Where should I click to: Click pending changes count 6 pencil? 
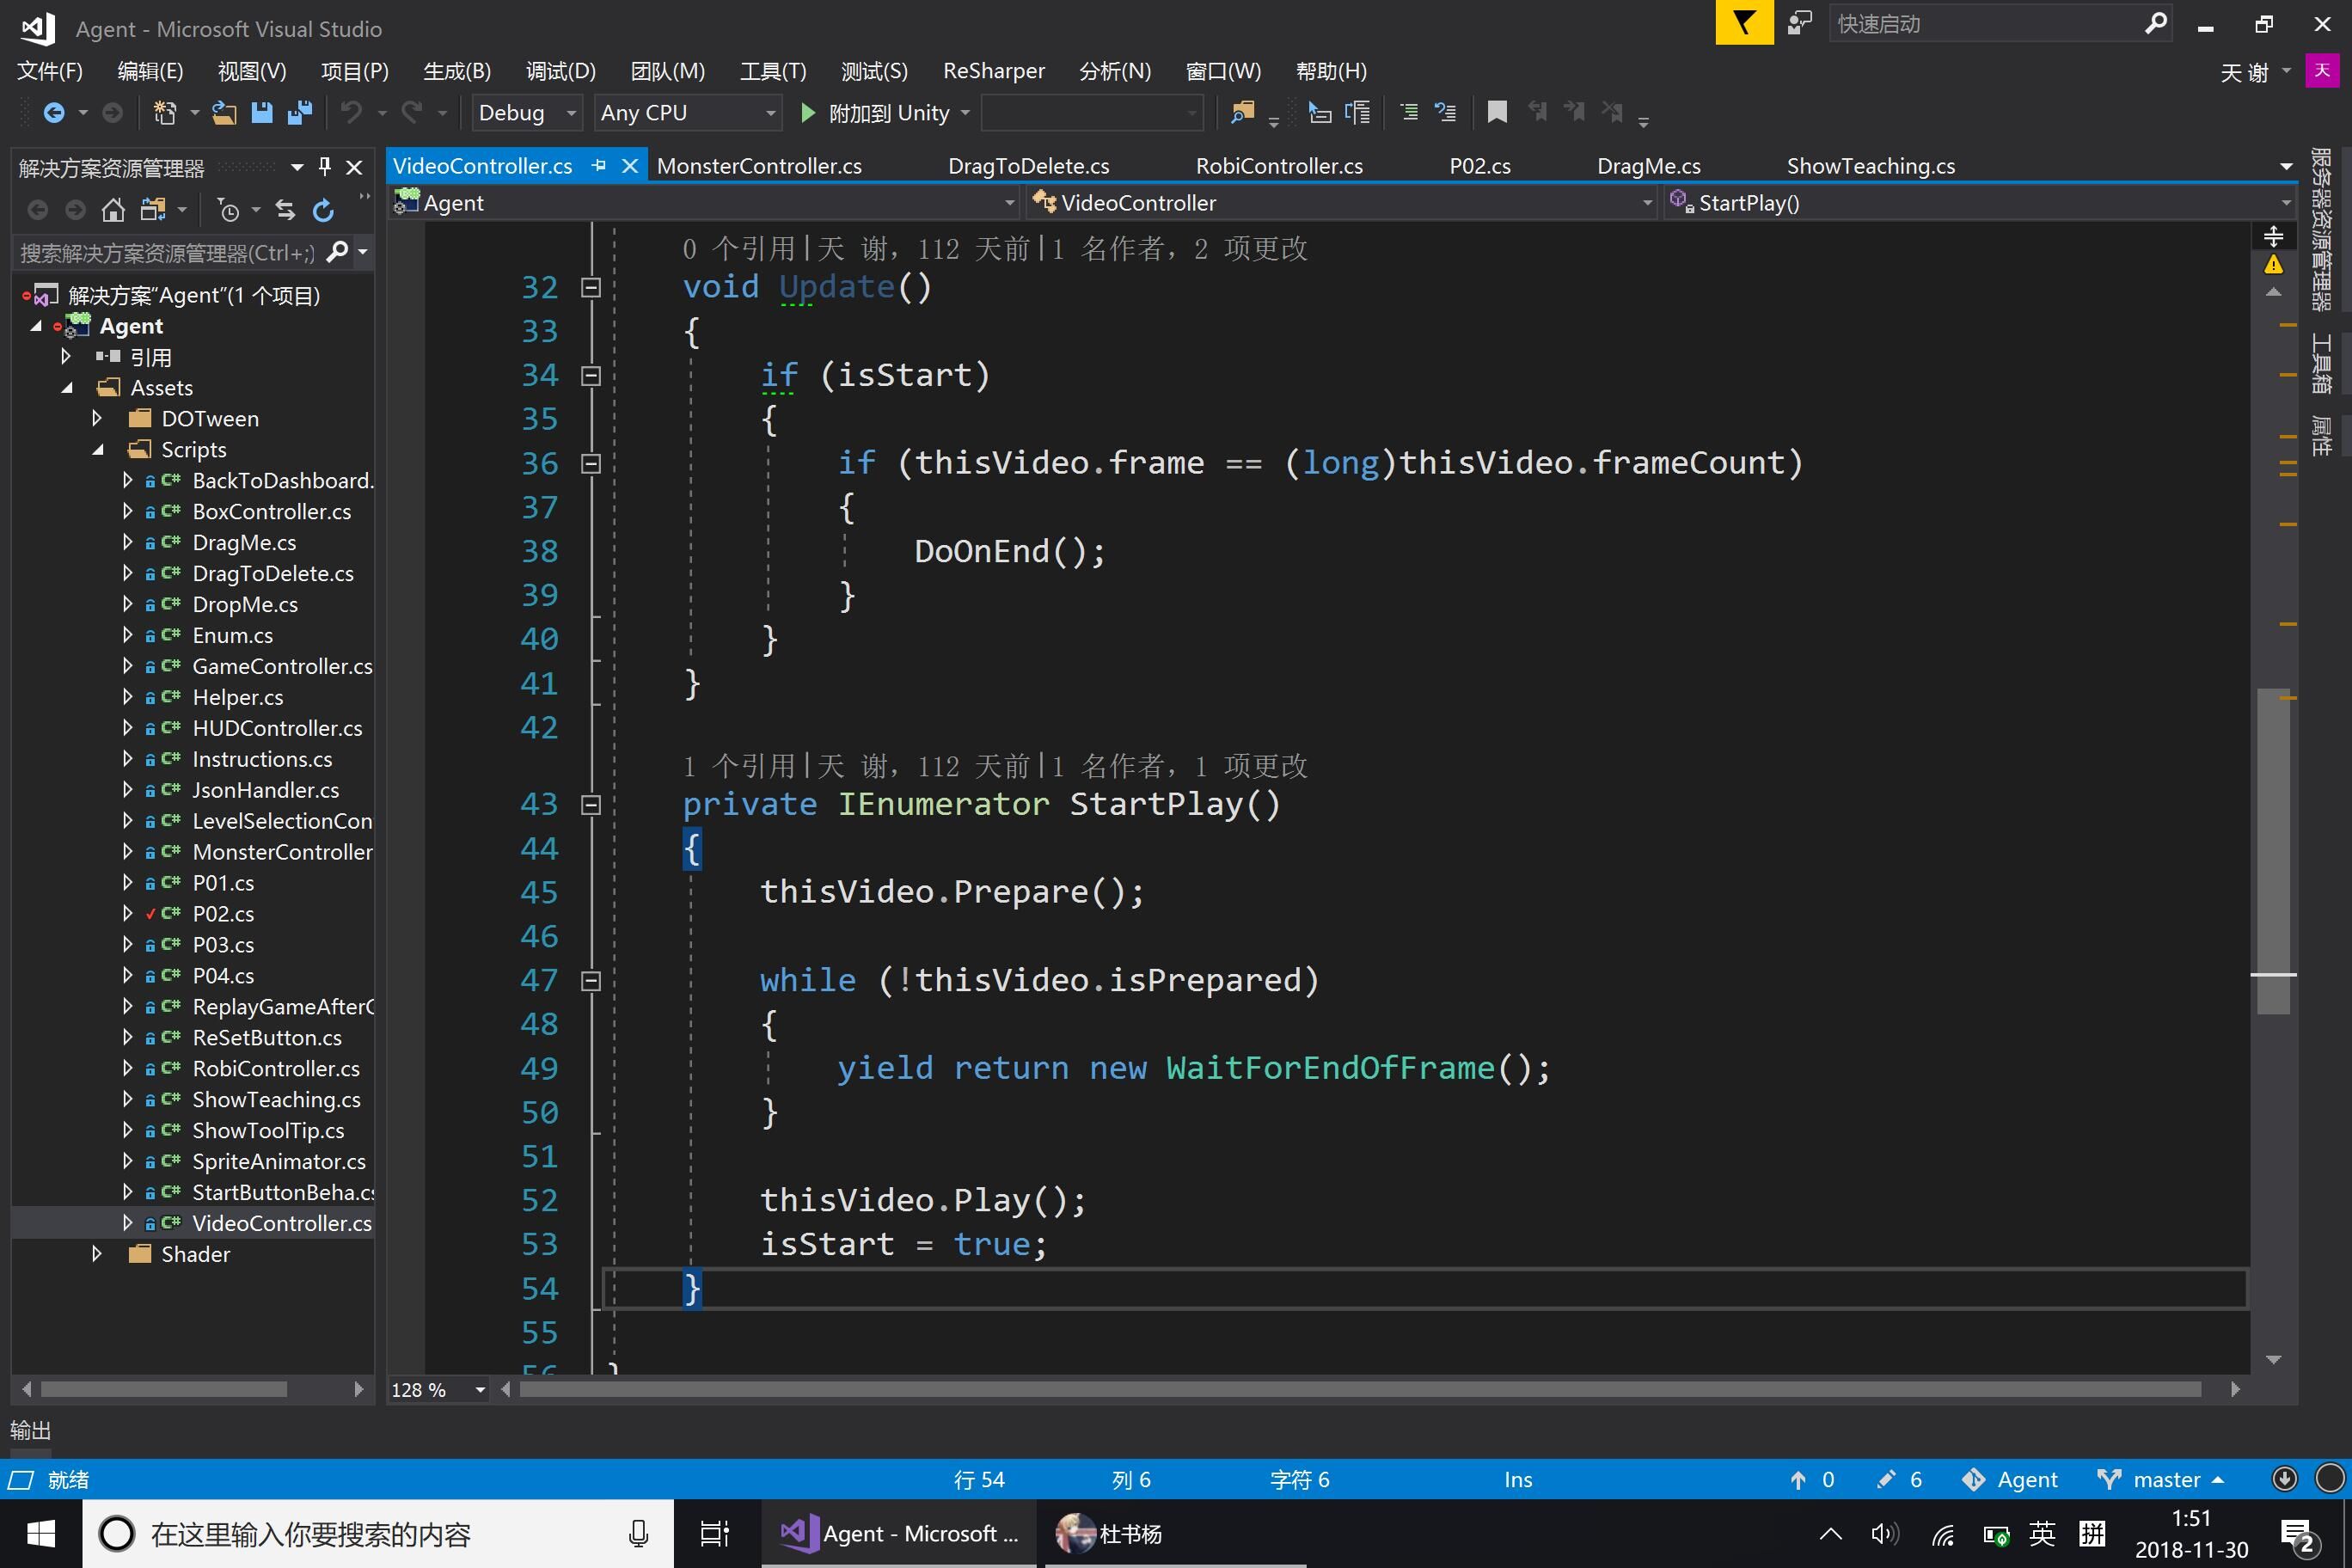pos(1900,1479)
